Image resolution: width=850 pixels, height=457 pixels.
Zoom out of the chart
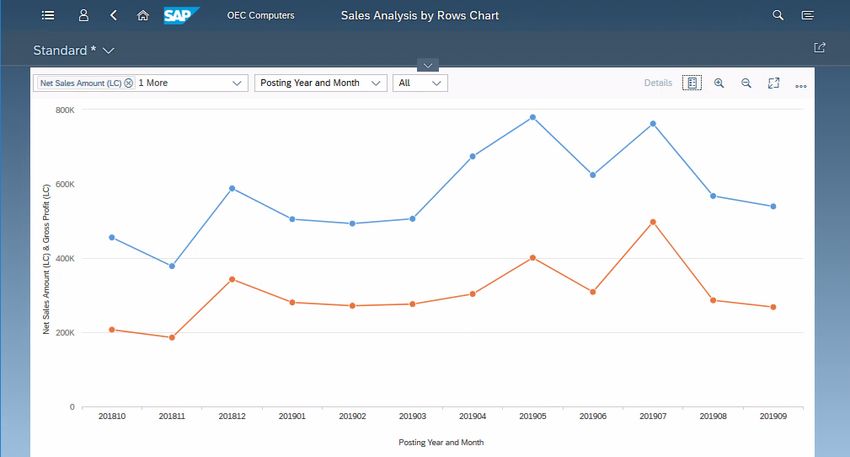(x=746, y=83)
